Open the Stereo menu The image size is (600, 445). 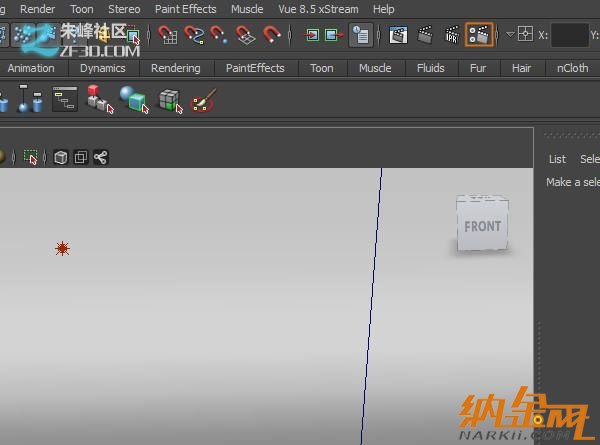pos(124,9)
